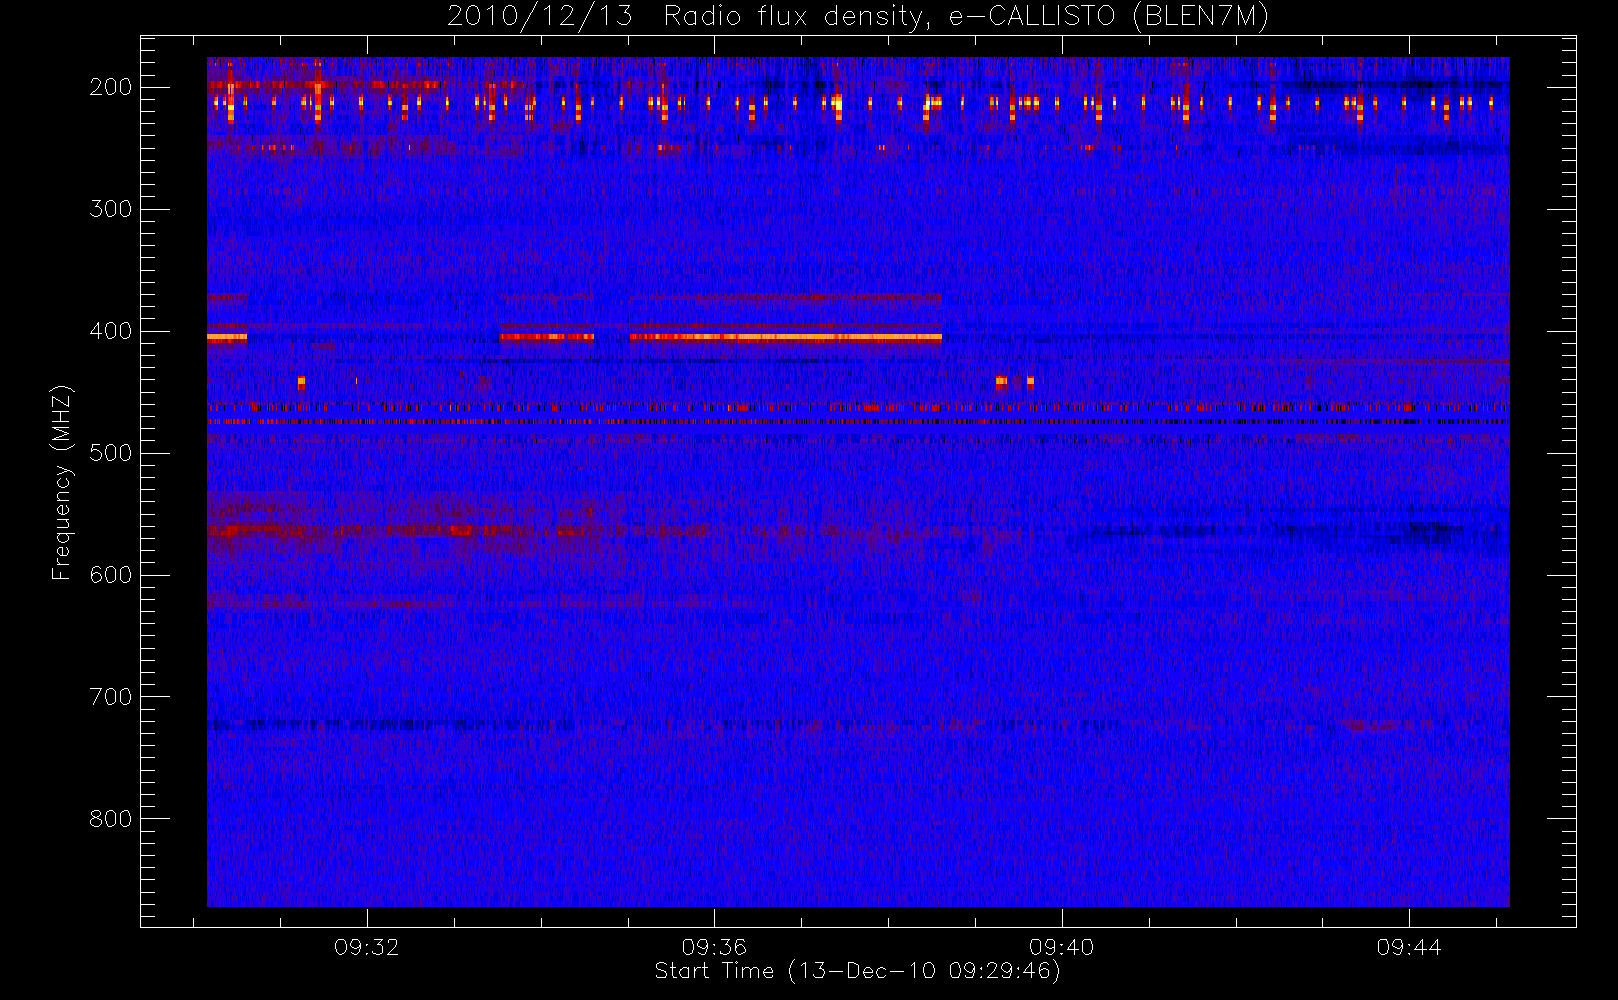
Task: Click the 09:36 time tick label
Action: point(714,947)
